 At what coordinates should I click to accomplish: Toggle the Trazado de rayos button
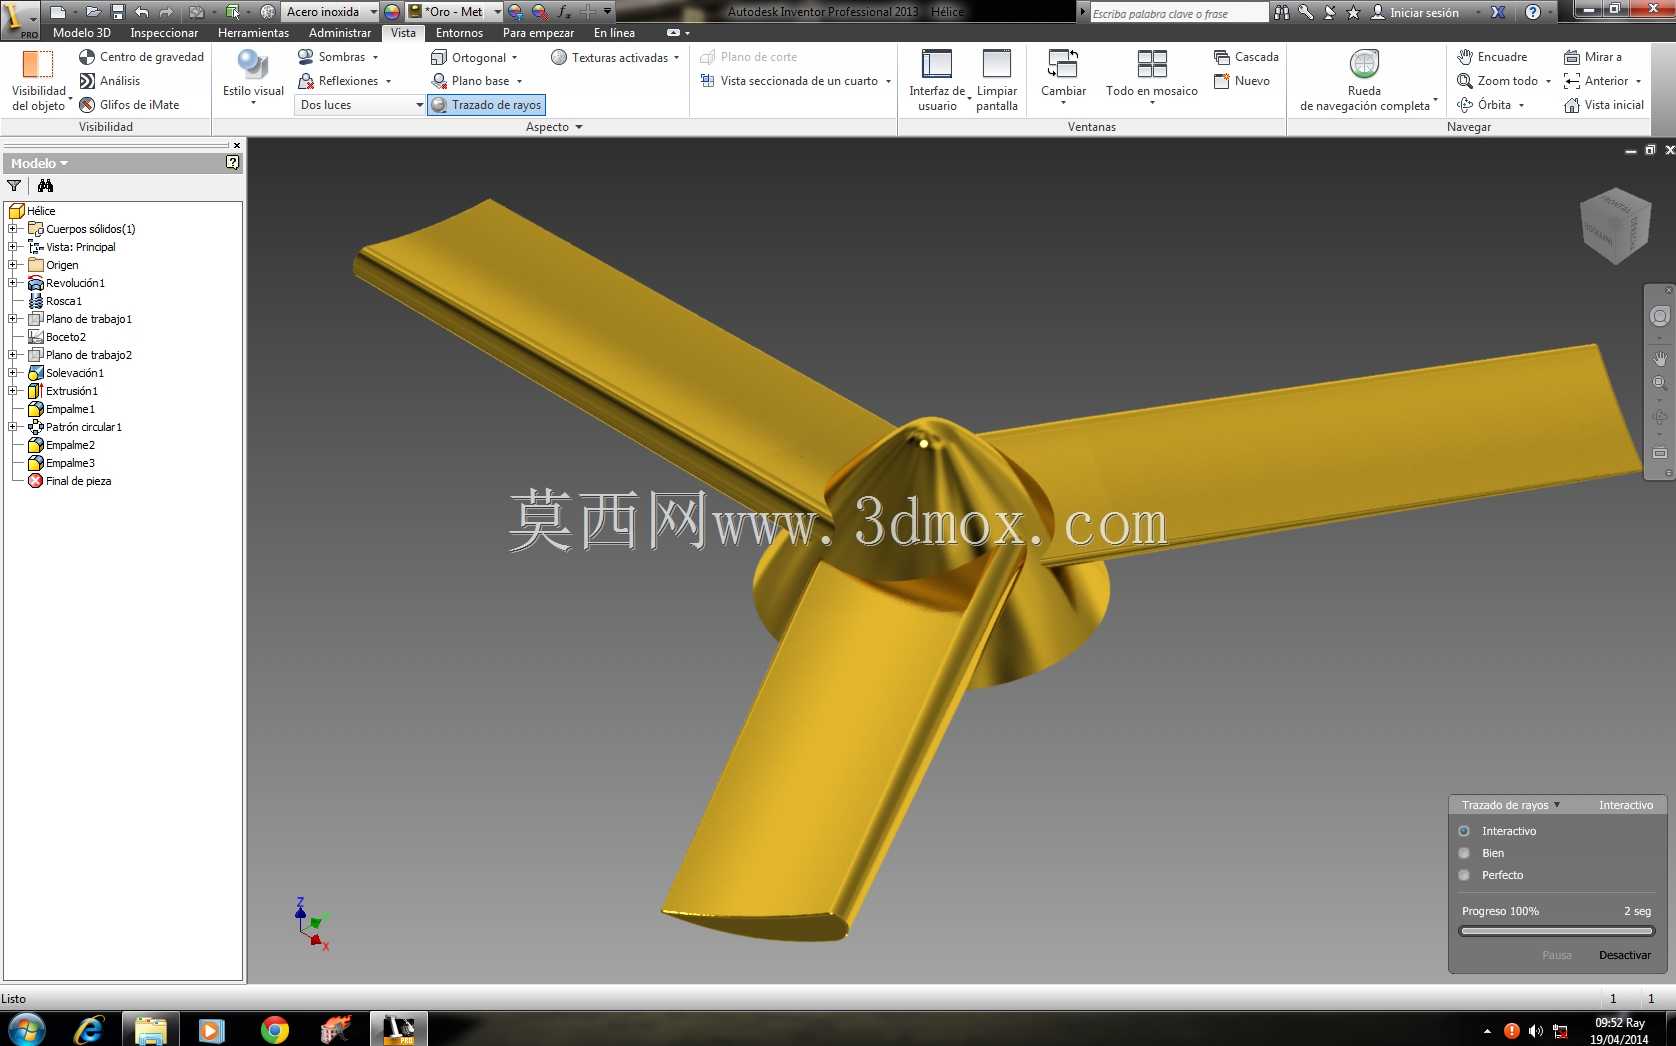tap(487, 105)
